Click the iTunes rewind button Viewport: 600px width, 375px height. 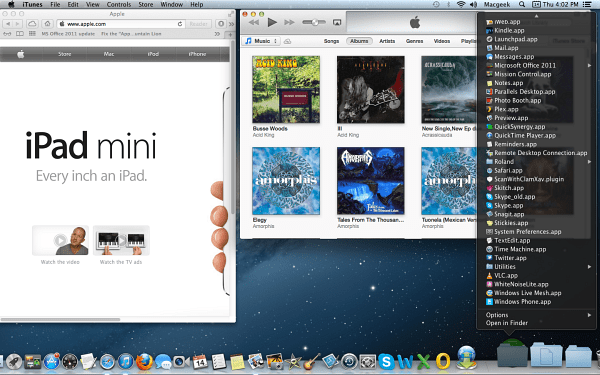(254, 23)
